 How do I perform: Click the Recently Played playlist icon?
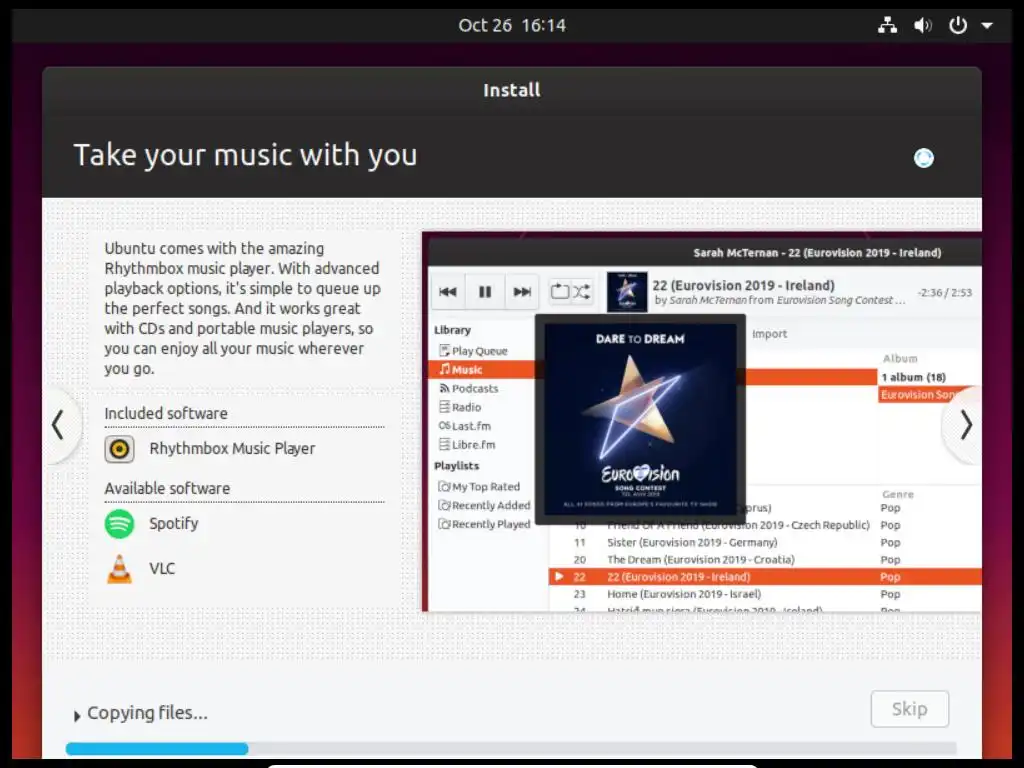[445, 524]
